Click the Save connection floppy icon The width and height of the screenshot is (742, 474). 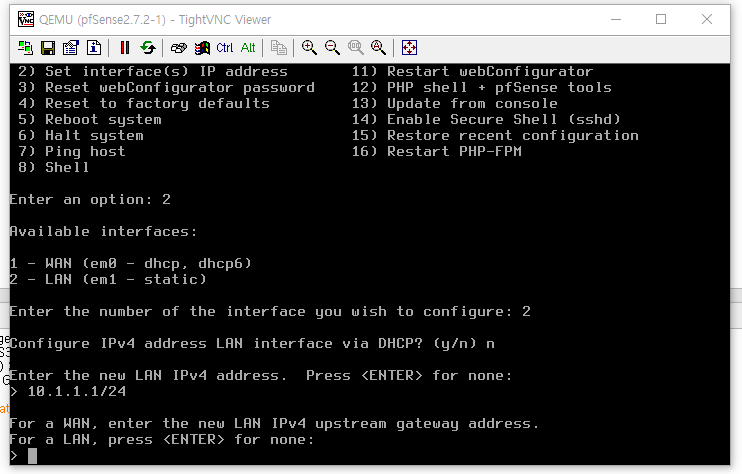pos(48,48)
